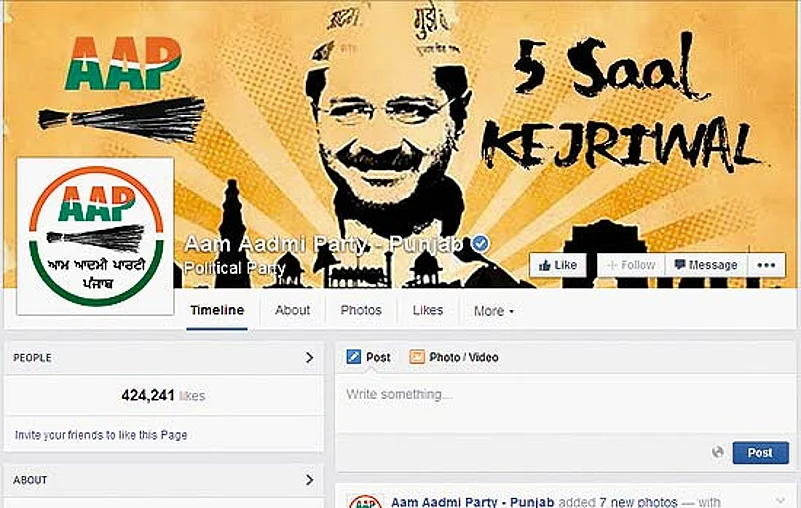
Task: Open the three-dots more actions menu
Action: (766, 265)
